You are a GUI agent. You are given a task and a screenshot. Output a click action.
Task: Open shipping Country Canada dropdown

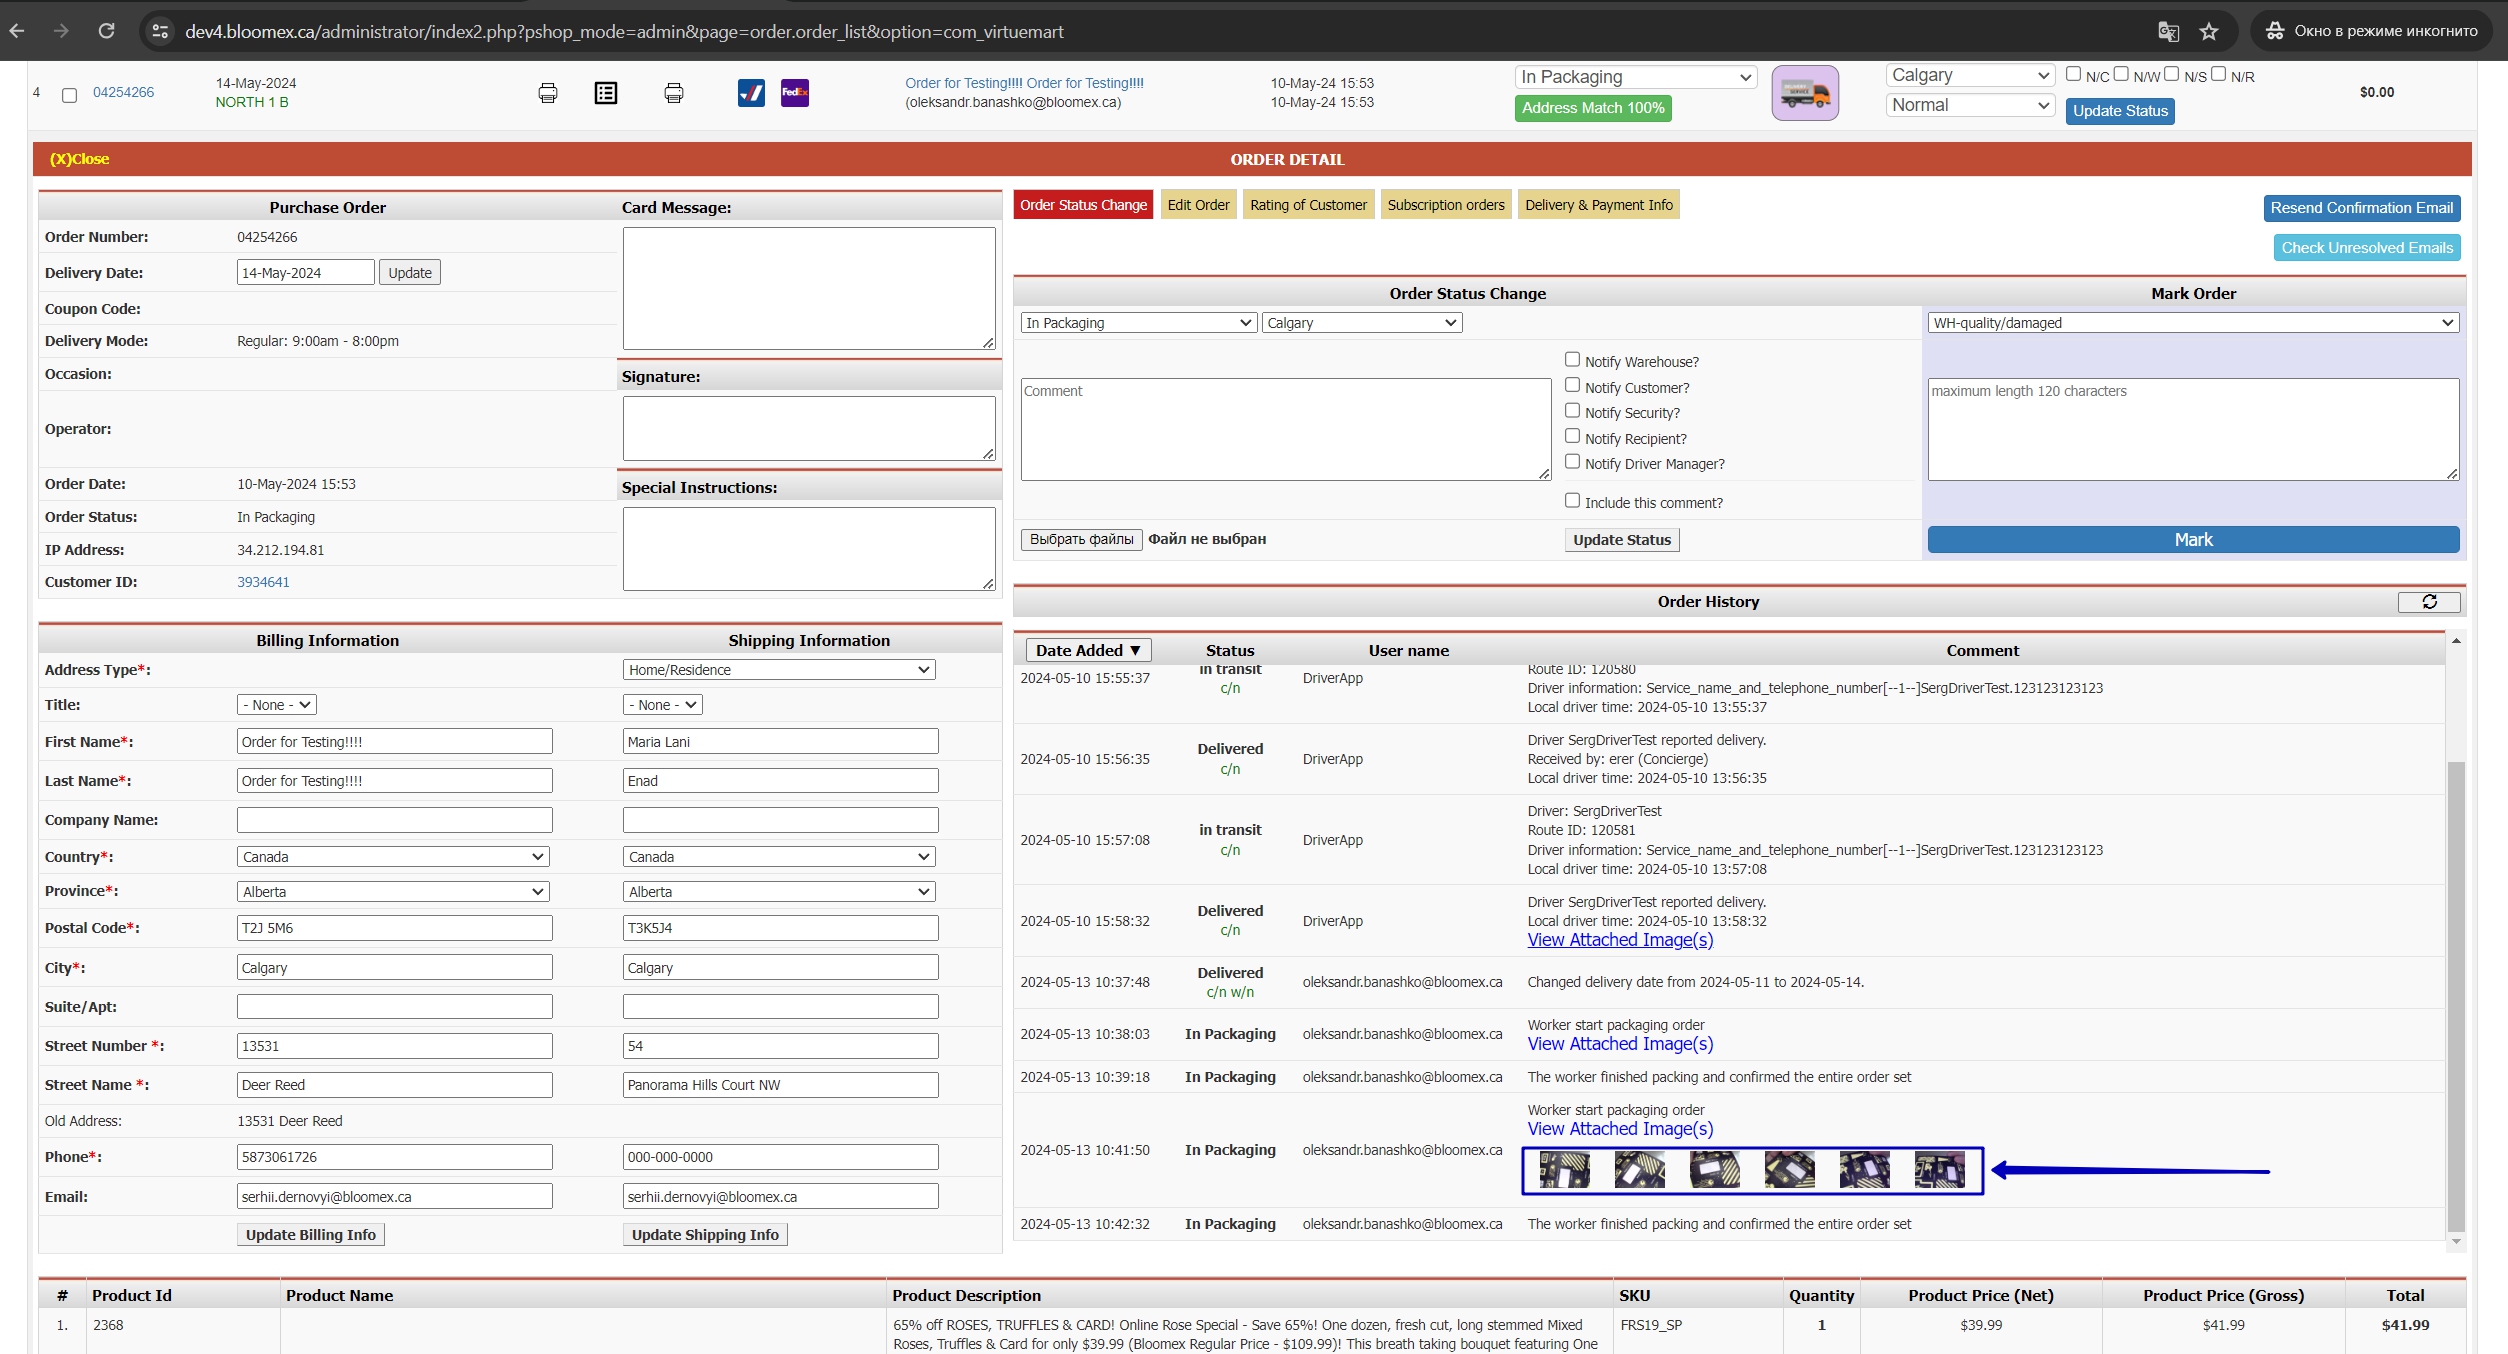pyautogui.click(x=779, y=857)
